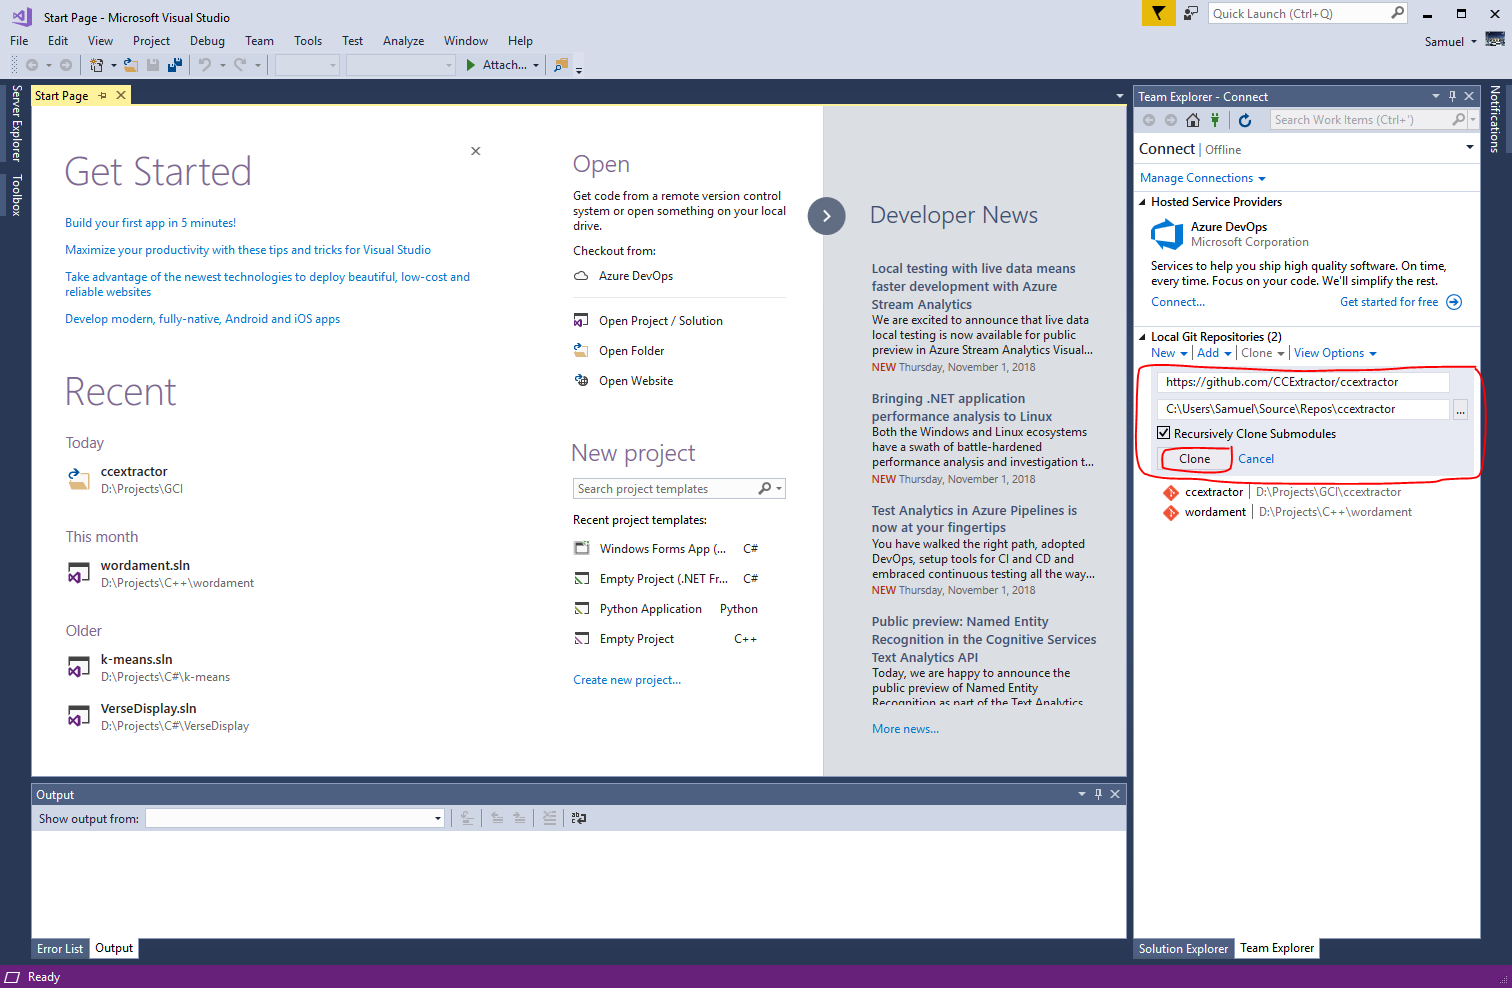
Task: Close the Start Page tab
Action: pyautogui.click(x=121, y=96)
